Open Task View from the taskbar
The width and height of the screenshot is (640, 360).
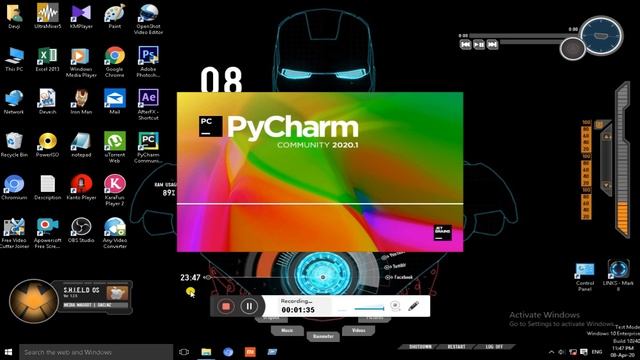[x=184, y=352]
